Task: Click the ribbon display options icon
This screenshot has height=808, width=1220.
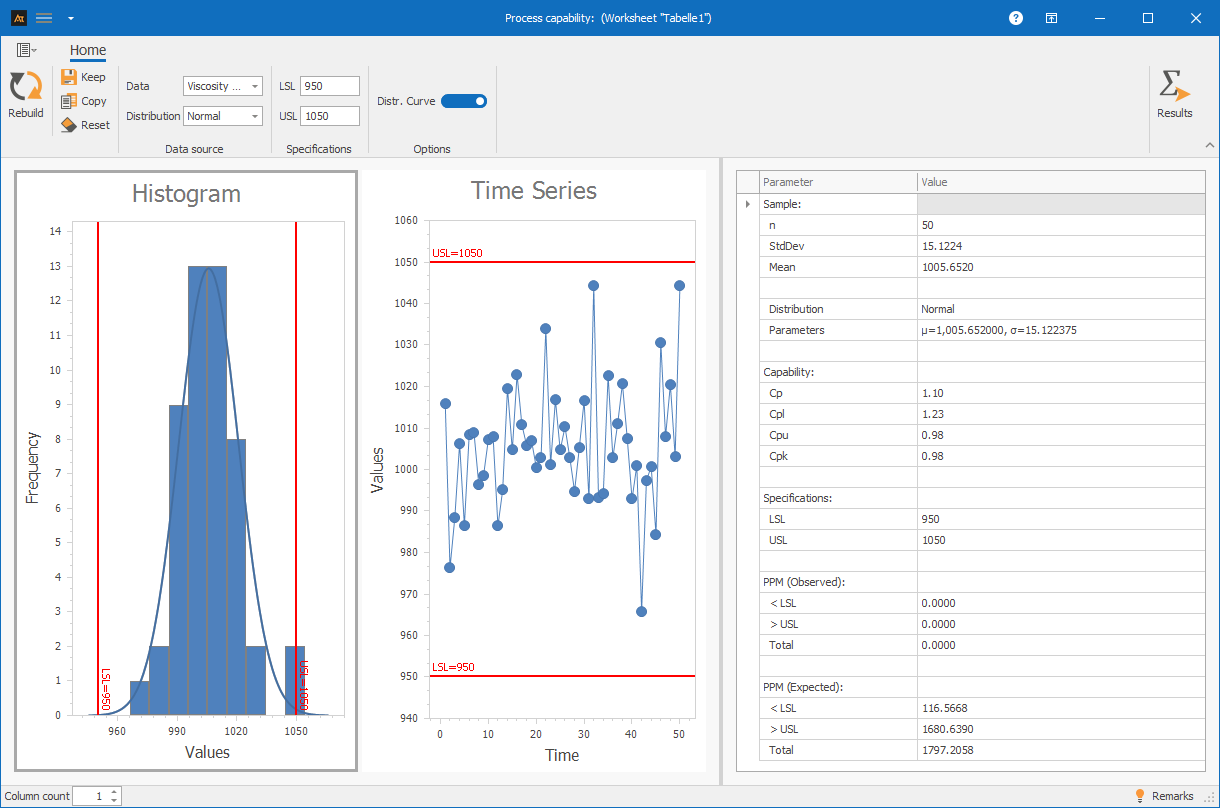Action: click(x=1051, y=17)
